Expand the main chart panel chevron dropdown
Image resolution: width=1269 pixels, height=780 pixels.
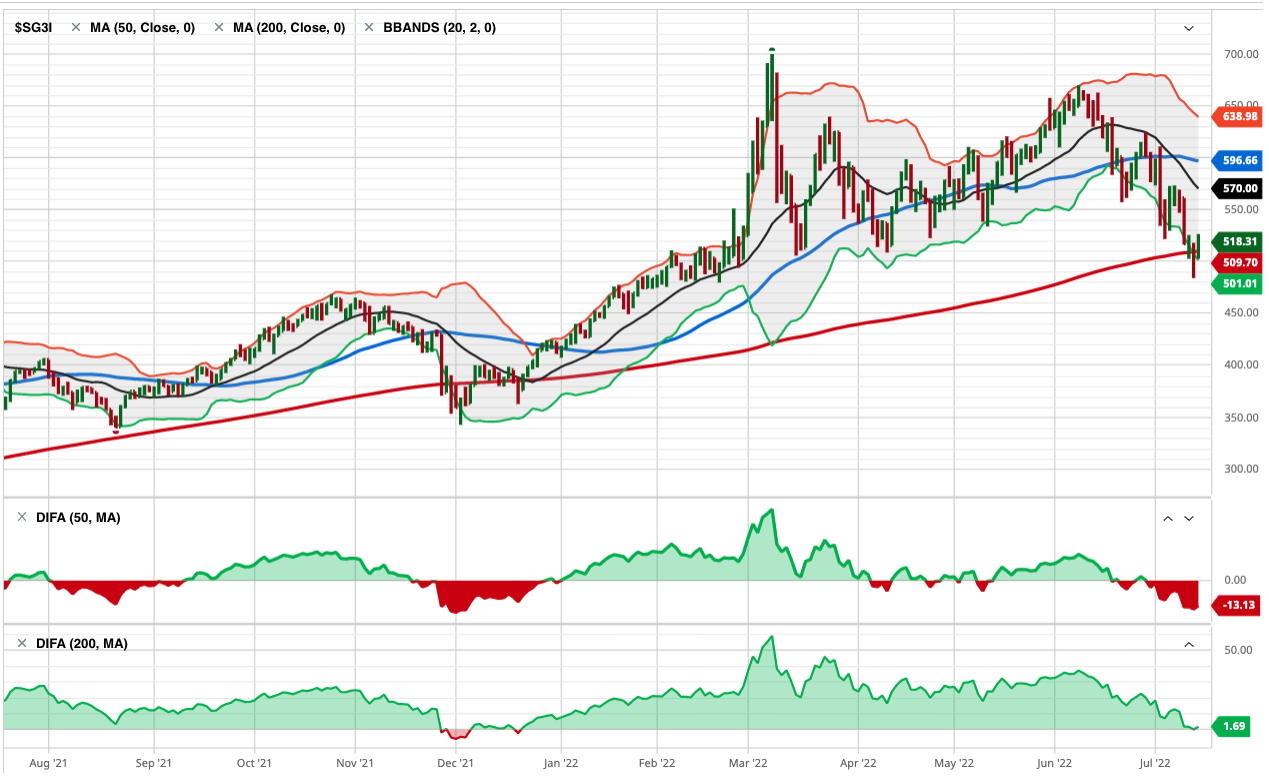click(1189, 28)
